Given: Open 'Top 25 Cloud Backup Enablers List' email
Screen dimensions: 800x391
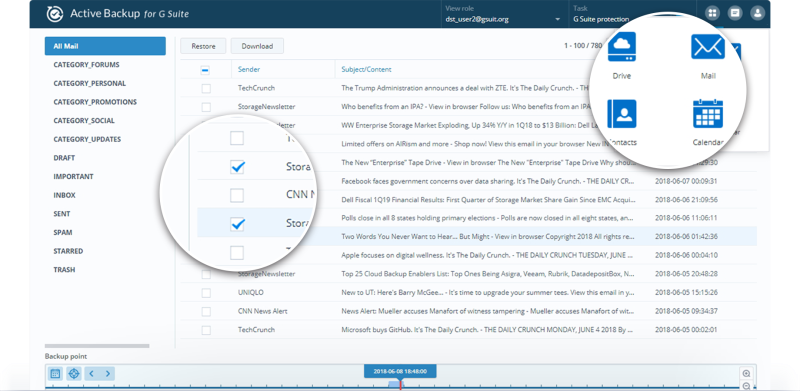Looking at the screenshot, I should tap(487, 274).
